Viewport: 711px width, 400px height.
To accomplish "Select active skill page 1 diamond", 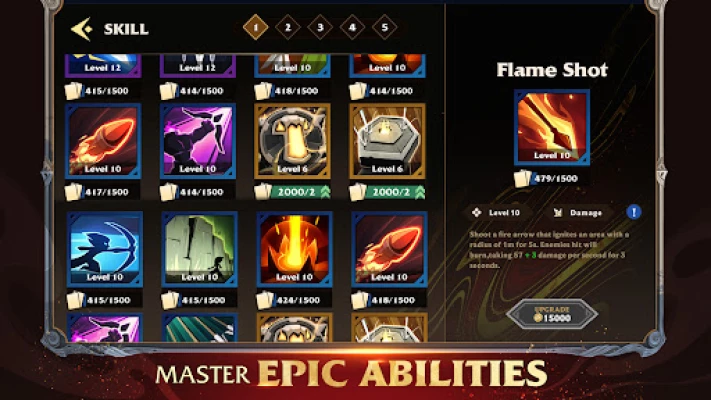I will [x=255, y=27].
